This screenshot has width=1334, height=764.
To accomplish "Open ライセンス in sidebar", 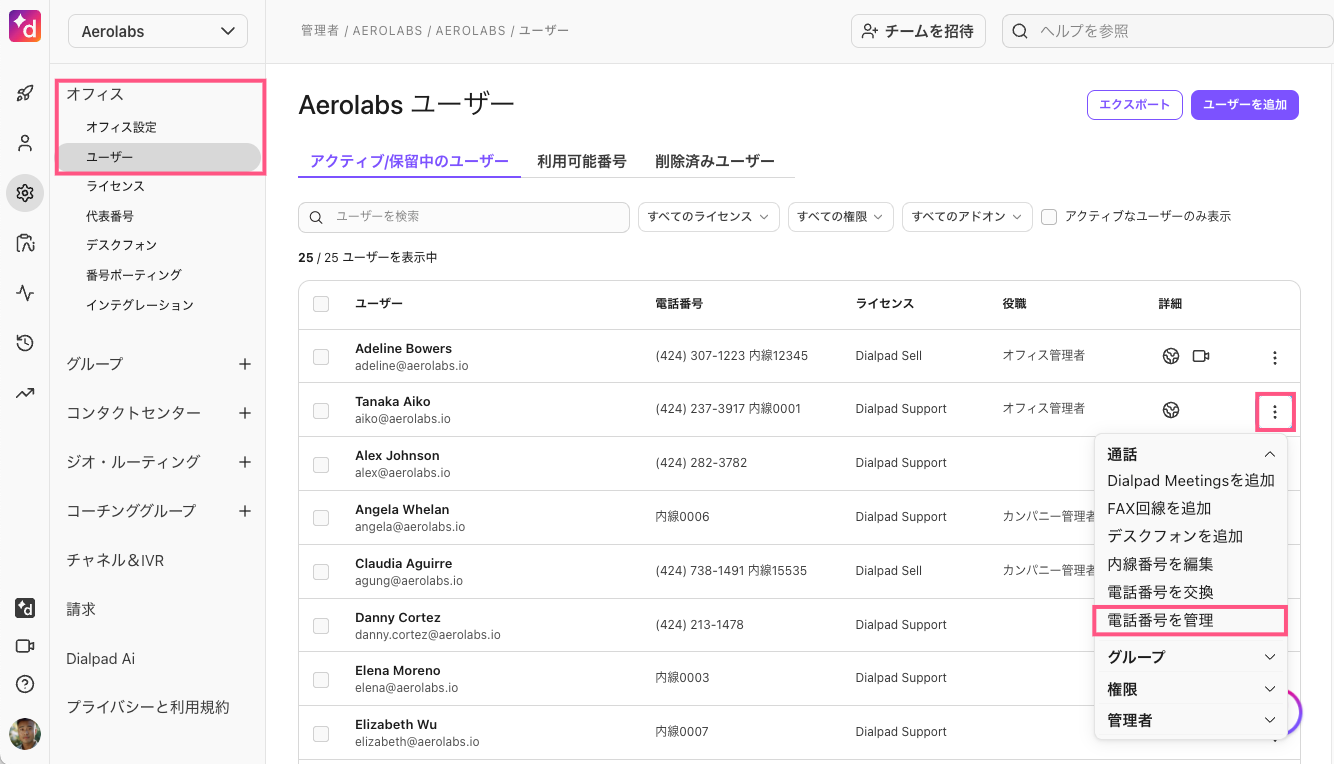I will tap(115, 186).
